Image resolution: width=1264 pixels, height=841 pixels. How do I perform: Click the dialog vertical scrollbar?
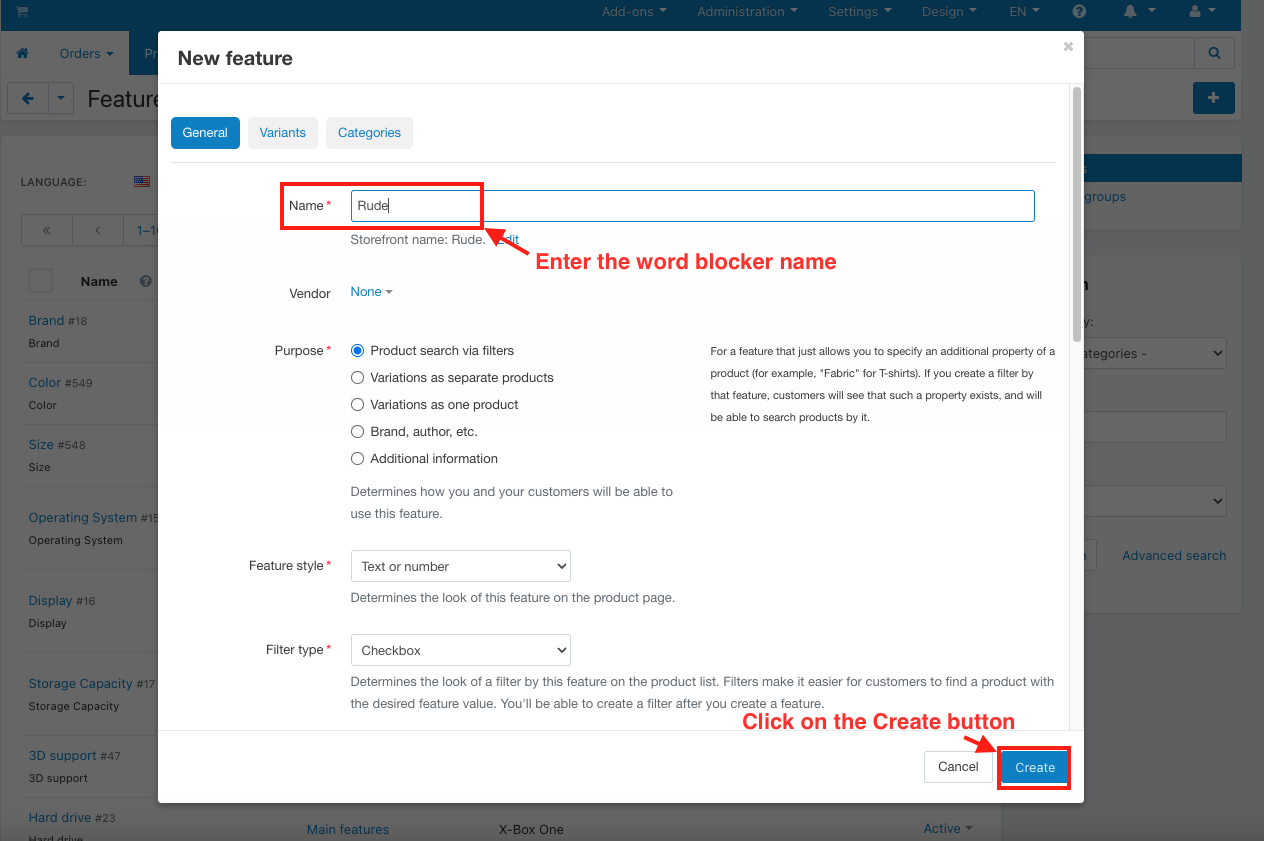(x=1076, y=215)
